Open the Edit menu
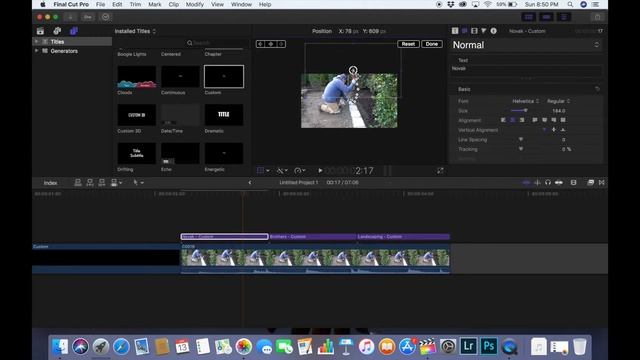This screenshot has width=640, height=360. click(x=117, y=4)
